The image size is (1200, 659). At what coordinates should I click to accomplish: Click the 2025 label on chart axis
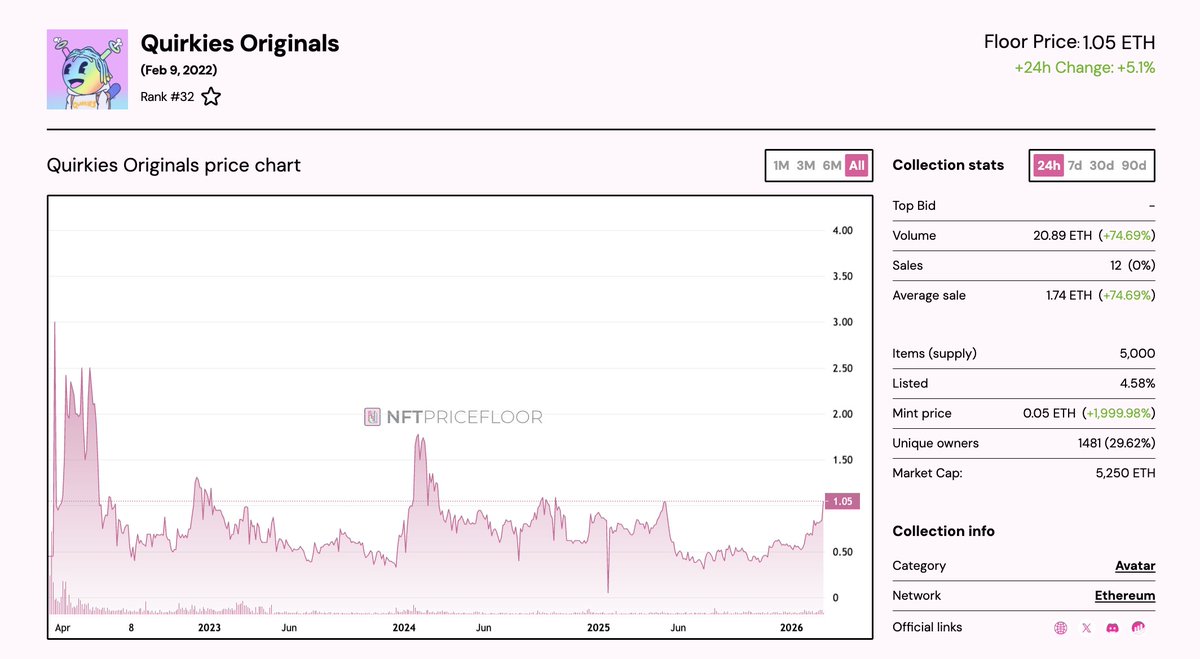[598, 628]
